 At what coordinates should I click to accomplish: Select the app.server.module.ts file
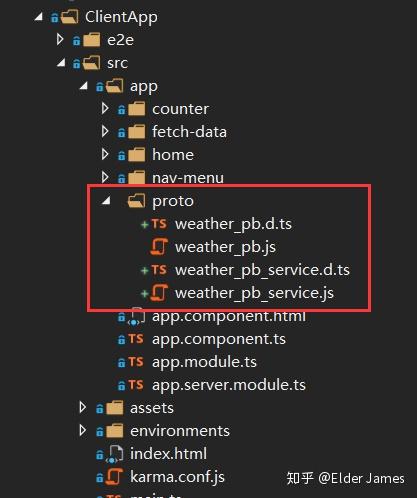pyautogui.click(x=229, y=385)
